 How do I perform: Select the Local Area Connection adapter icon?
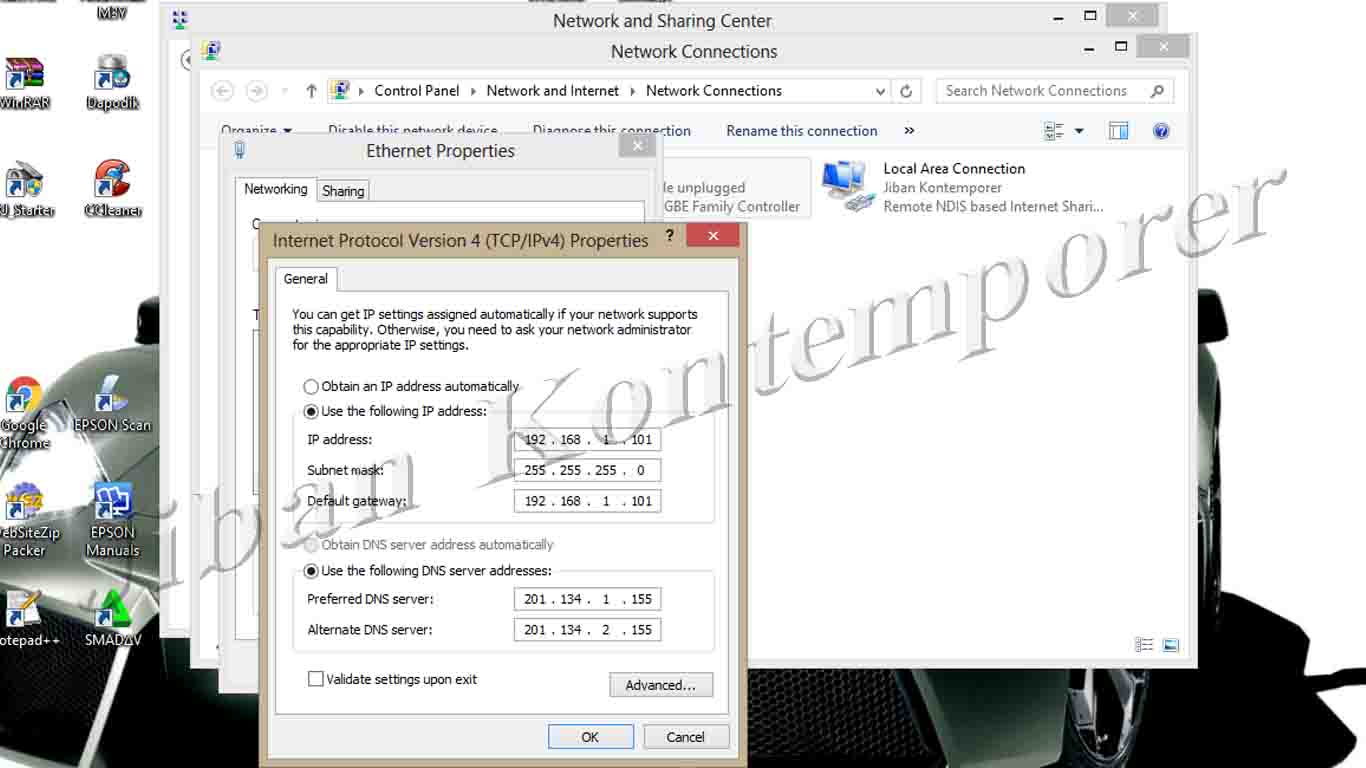[x=848, y=187]
